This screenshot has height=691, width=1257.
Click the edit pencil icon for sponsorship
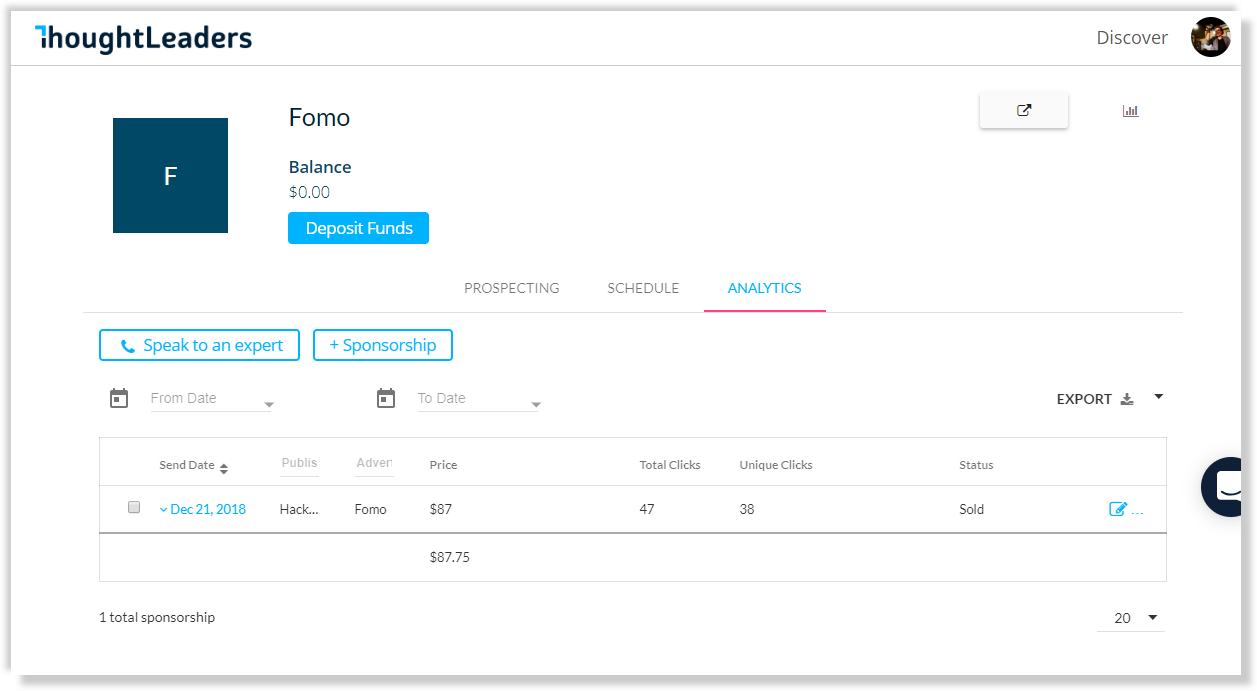1118,509
